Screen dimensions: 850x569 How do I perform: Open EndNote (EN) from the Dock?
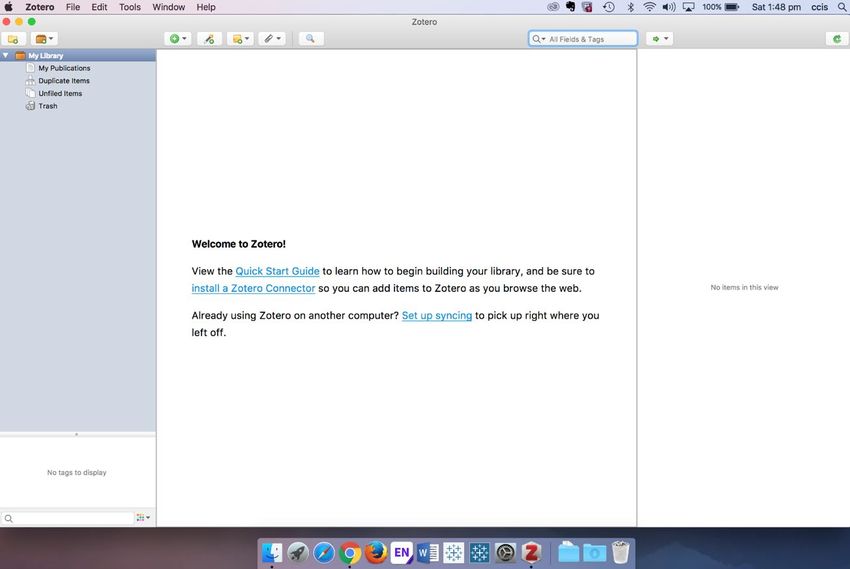tap(402, 553)
